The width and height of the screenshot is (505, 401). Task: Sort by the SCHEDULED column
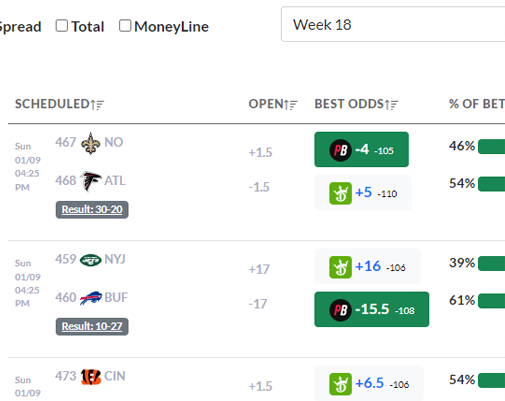tap(59, 104)
